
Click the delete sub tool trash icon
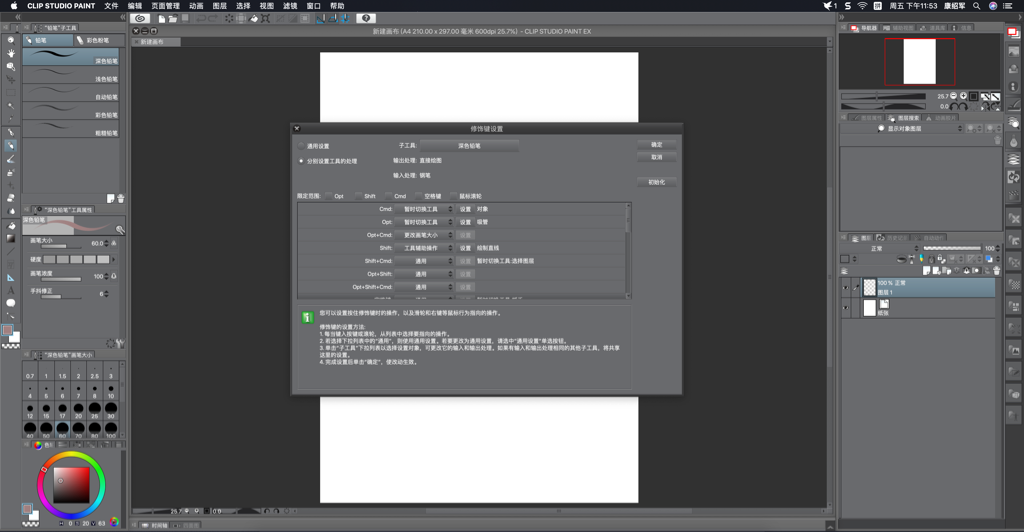(x=121, y=198)
